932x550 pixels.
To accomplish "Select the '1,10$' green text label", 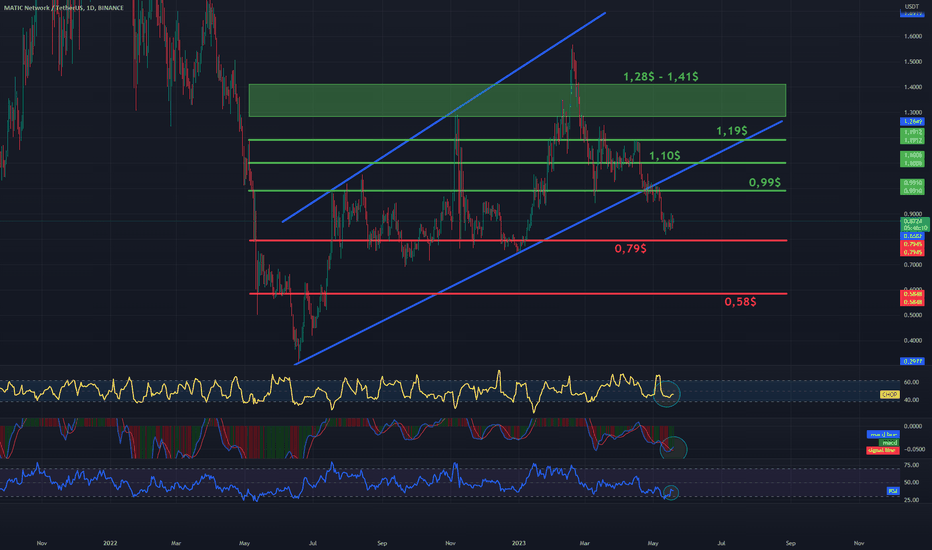I will tap(665, 156).
